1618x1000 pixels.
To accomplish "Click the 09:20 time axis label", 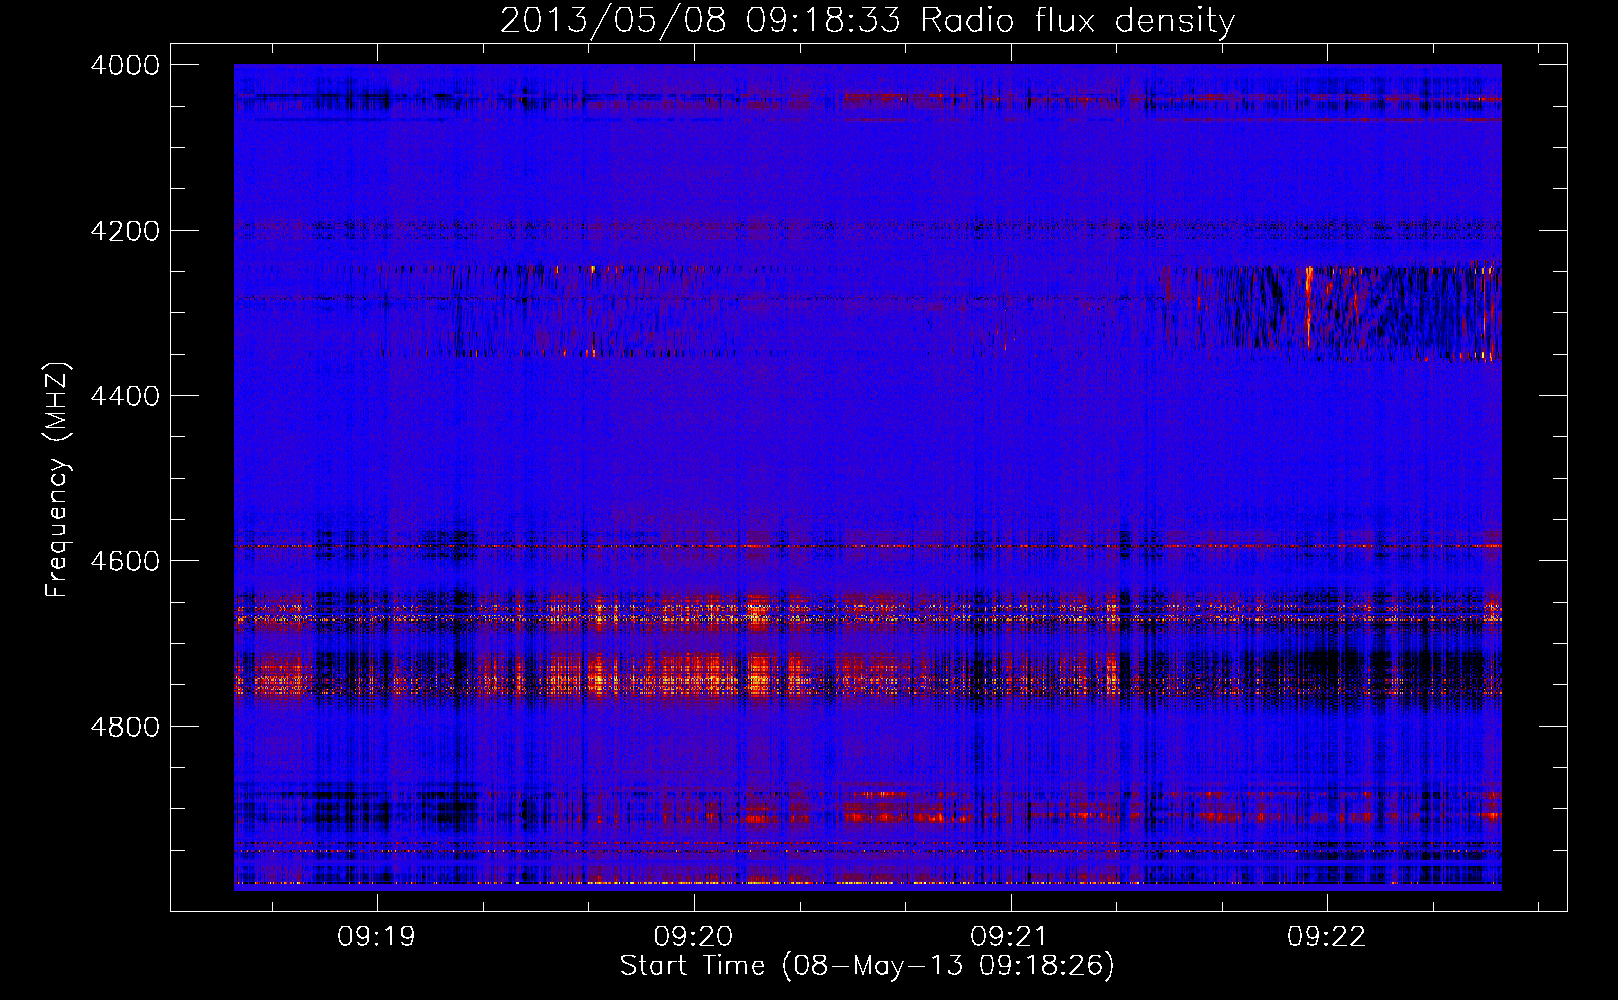I will click(x=693, y=937).
